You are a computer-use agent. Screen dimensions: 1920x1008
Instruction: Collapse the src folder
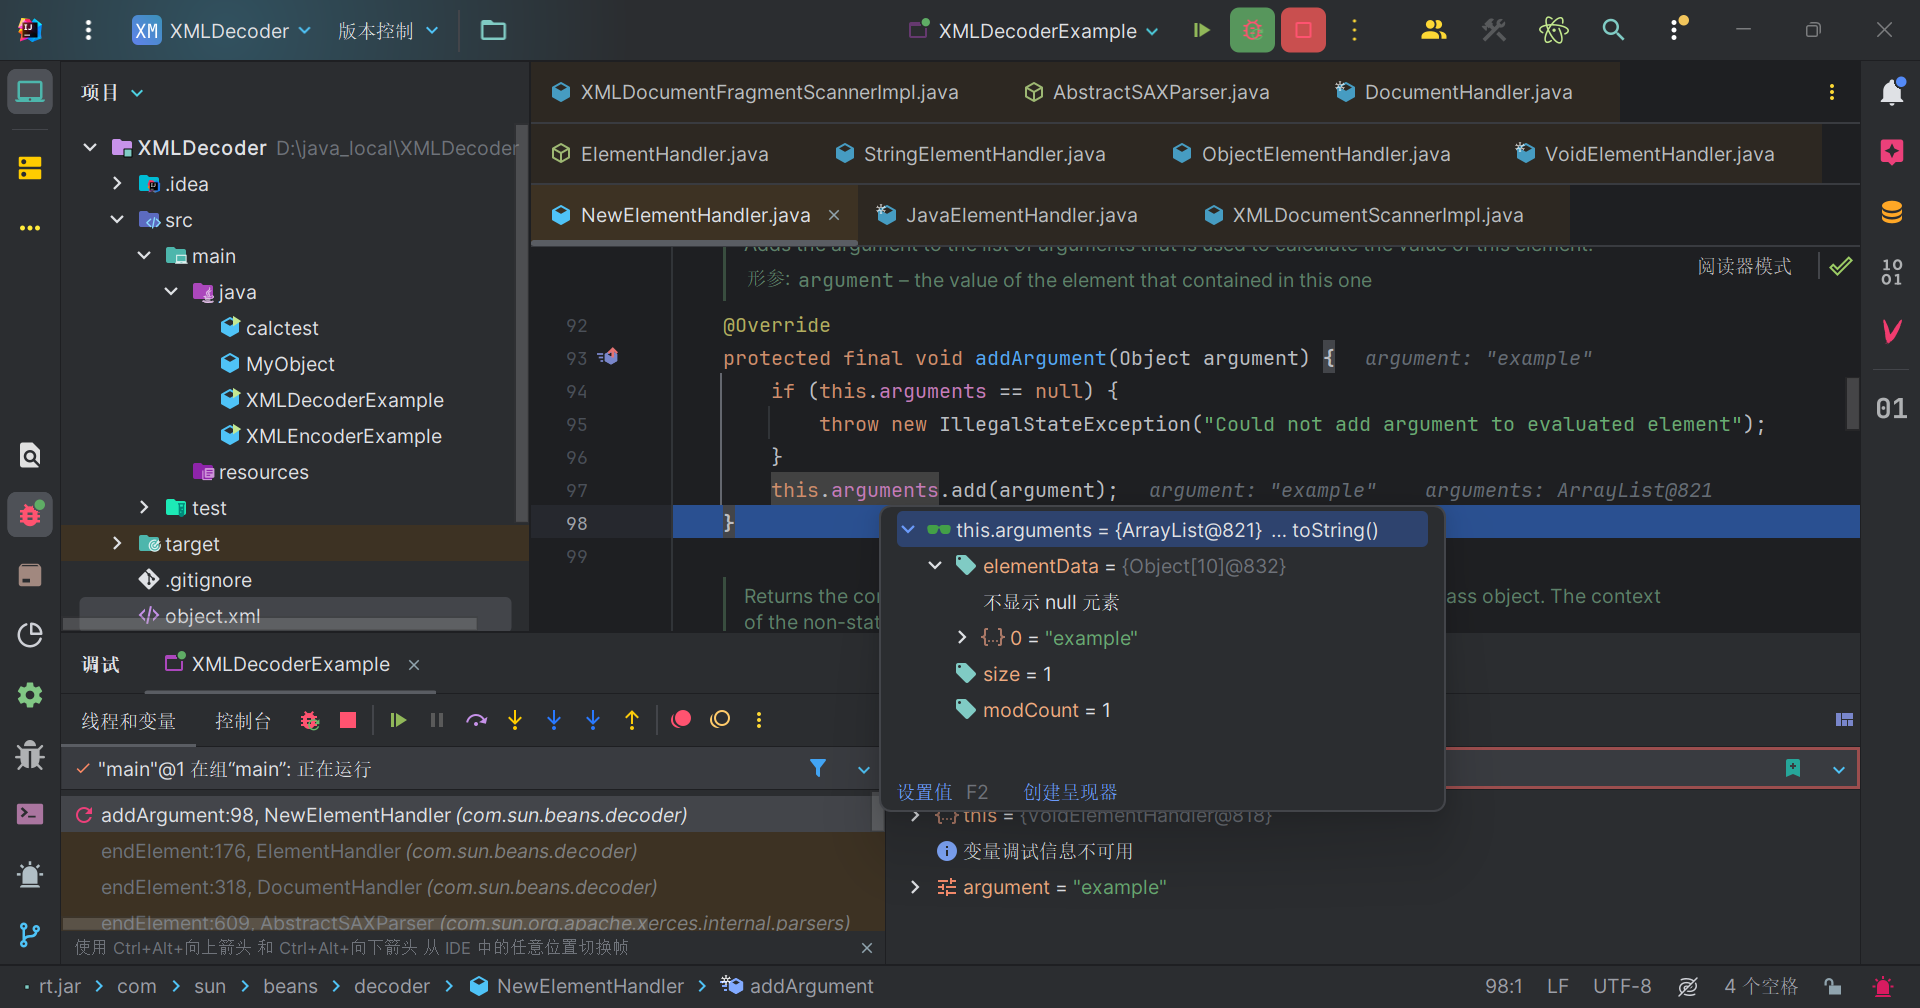(117, 220)
